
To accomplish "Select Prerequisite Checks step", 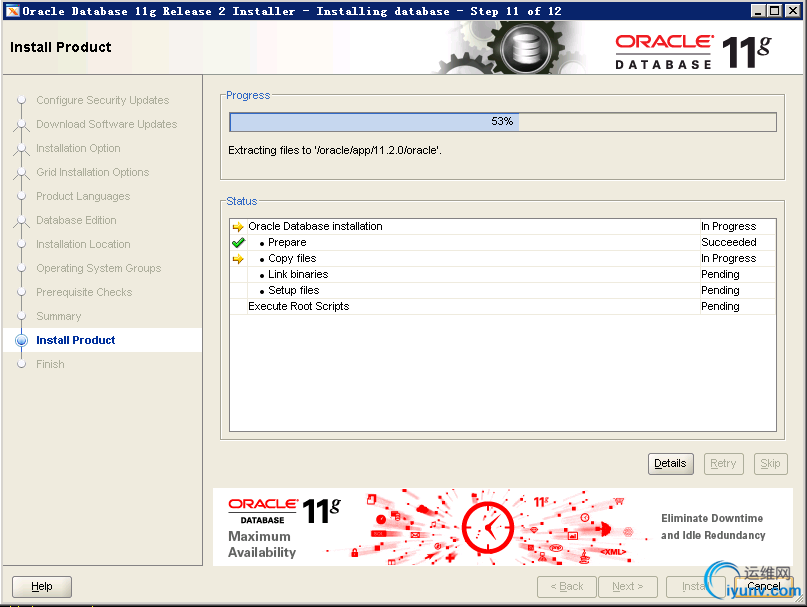I will tap(84, 292).
